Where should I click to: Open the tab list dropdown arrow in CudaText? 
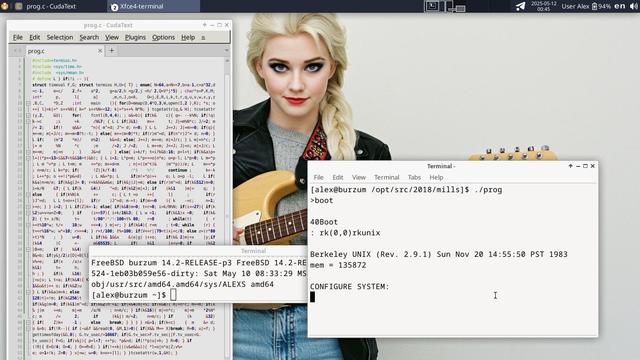[227, 51]
